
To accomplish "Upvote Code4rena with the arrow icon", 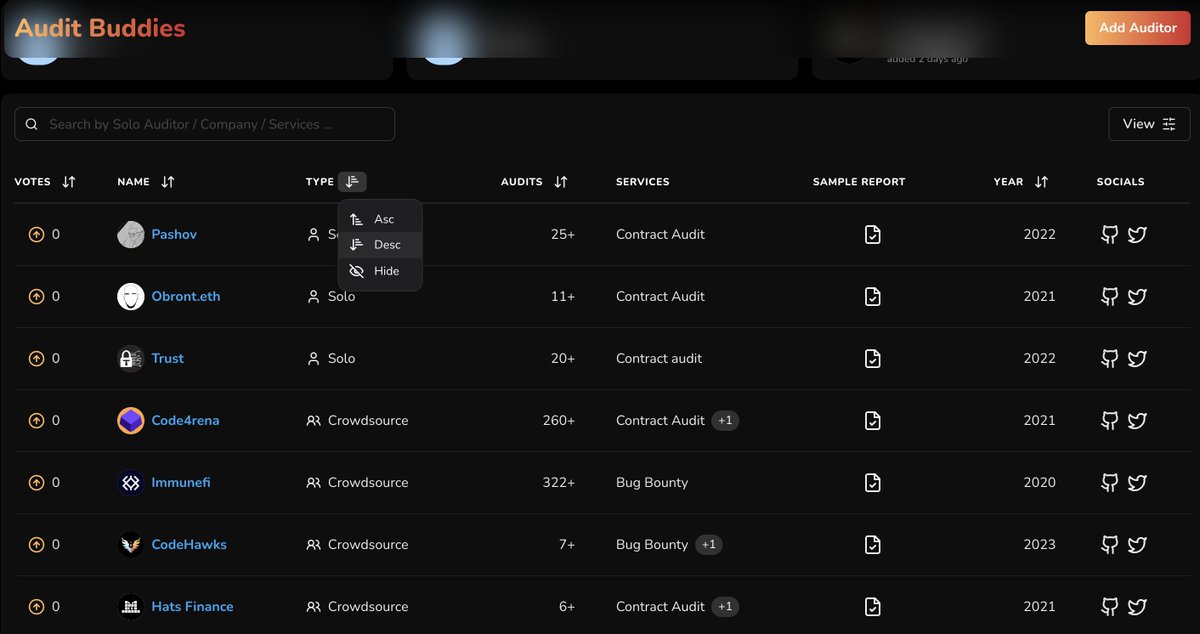I will click(36, 421).
